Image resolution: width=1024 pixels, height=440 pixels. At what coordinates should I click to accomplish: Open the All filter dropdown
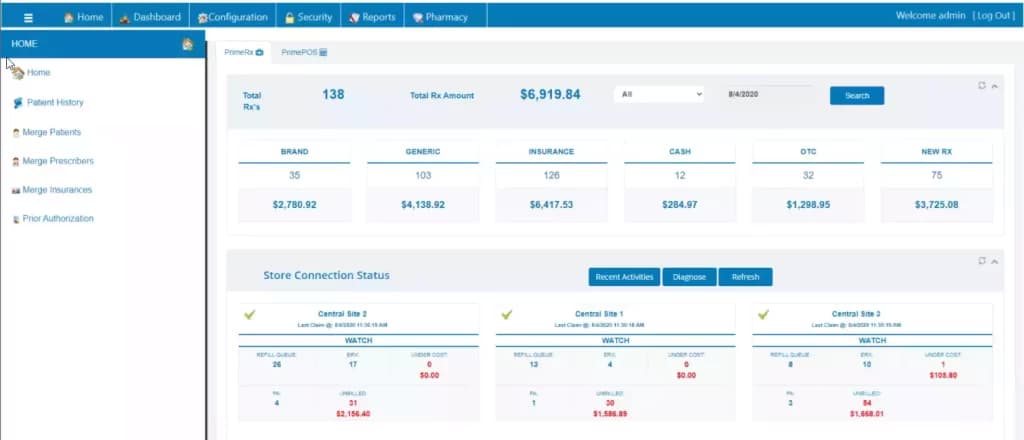point(660,94)
